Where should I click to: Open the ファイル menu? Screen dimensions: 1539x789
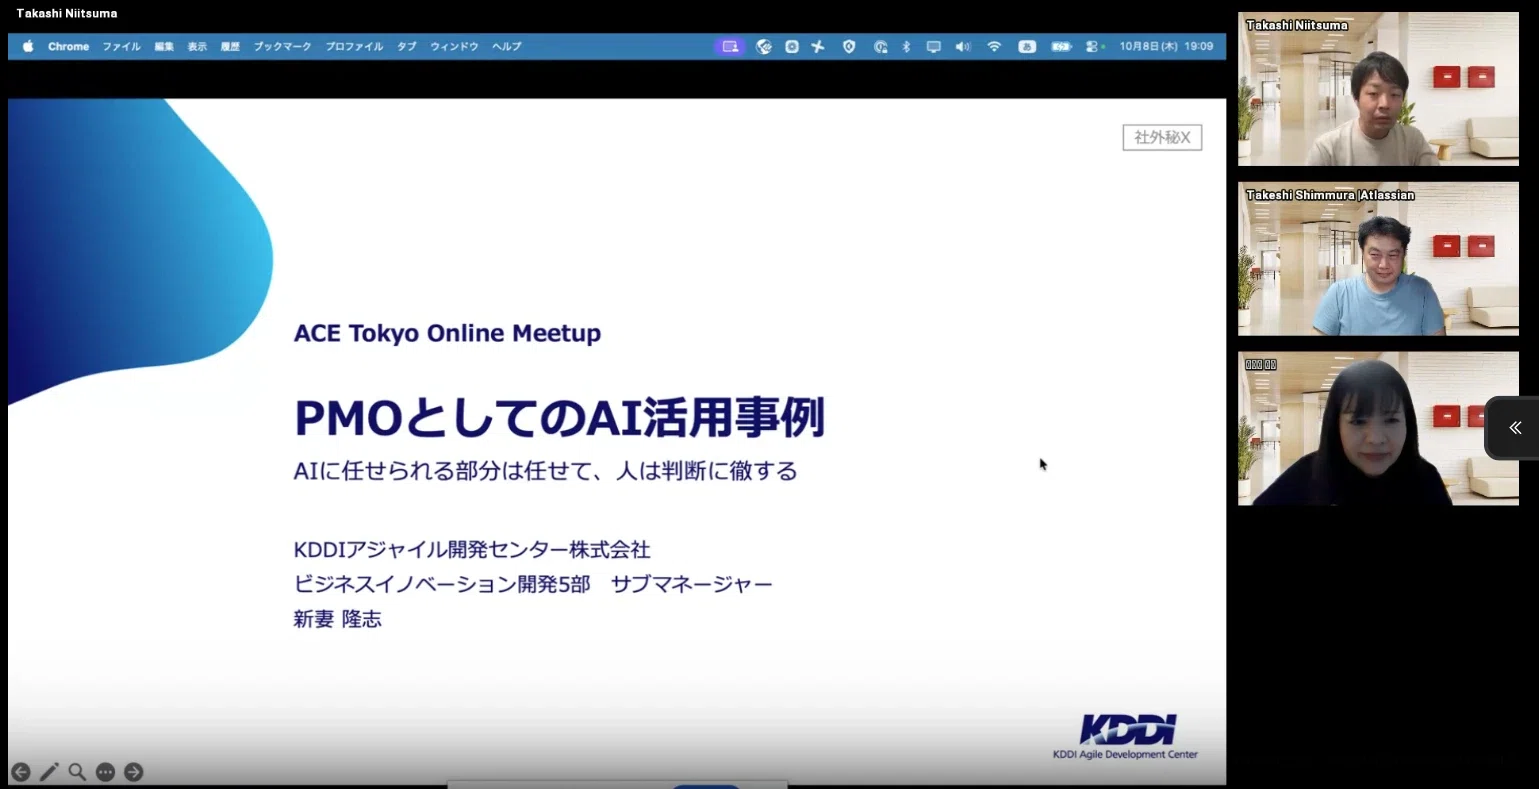(121, 46)
